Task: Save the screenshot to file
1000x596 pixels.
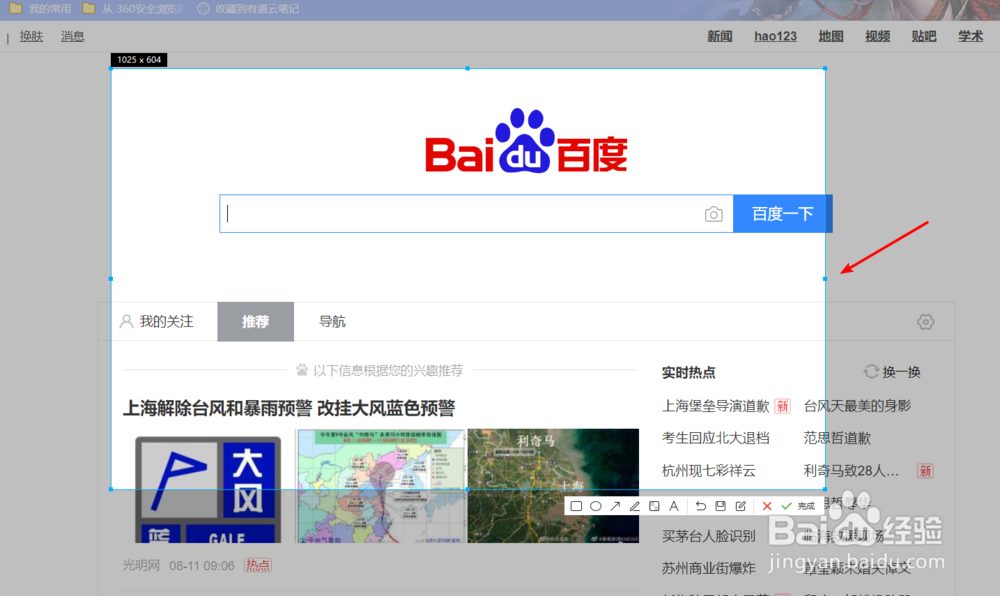Action: pos(721,506)
